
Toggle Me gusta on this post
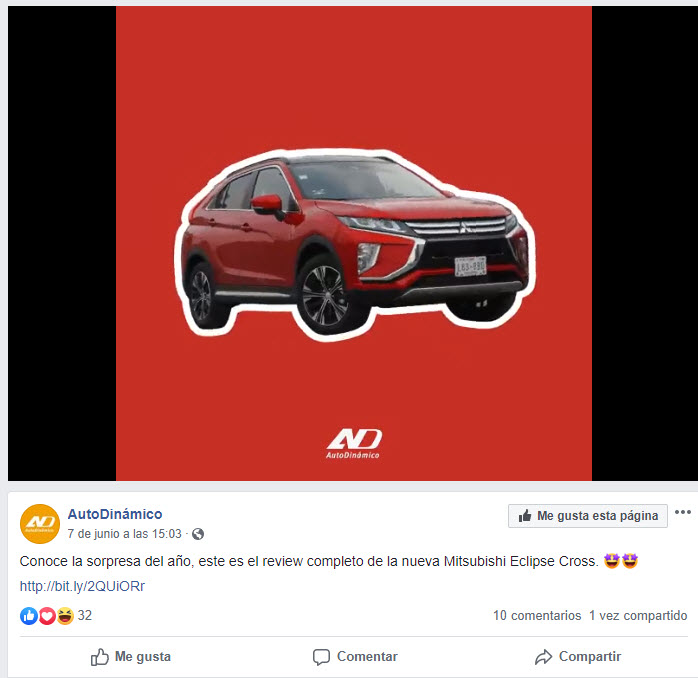click(x=131, y=657)
